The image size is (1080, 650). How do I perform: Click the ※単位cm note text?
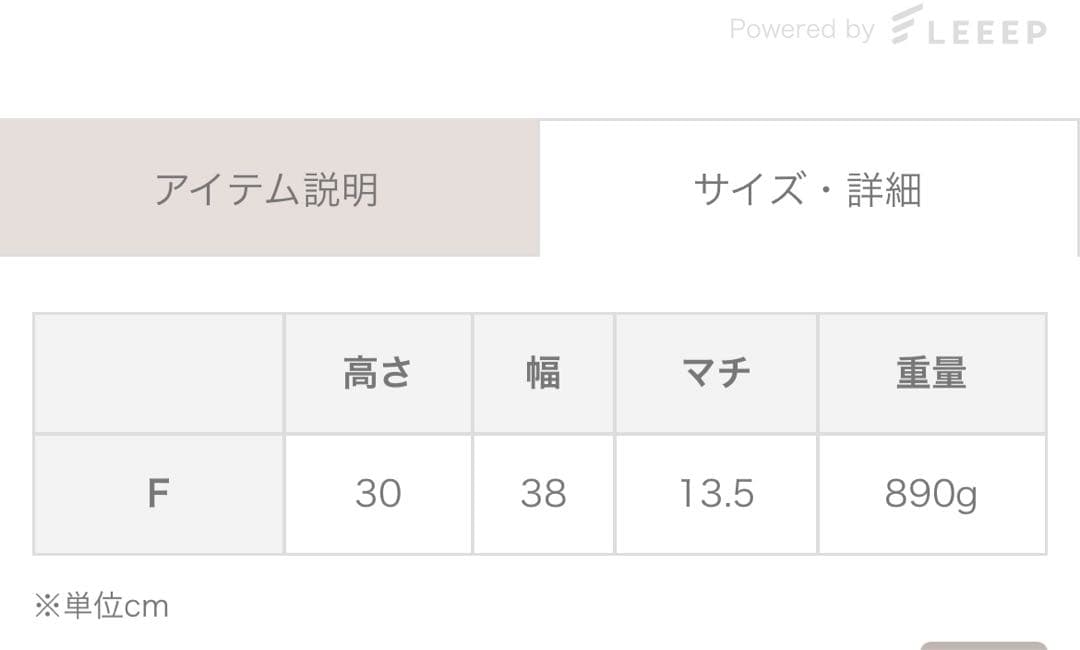[99, 605]
